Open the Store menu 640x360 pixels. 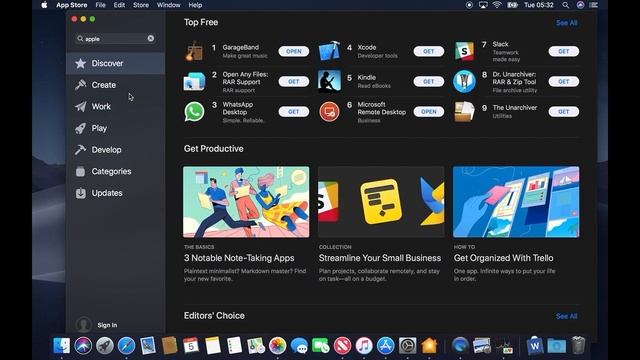pos(141,5)
